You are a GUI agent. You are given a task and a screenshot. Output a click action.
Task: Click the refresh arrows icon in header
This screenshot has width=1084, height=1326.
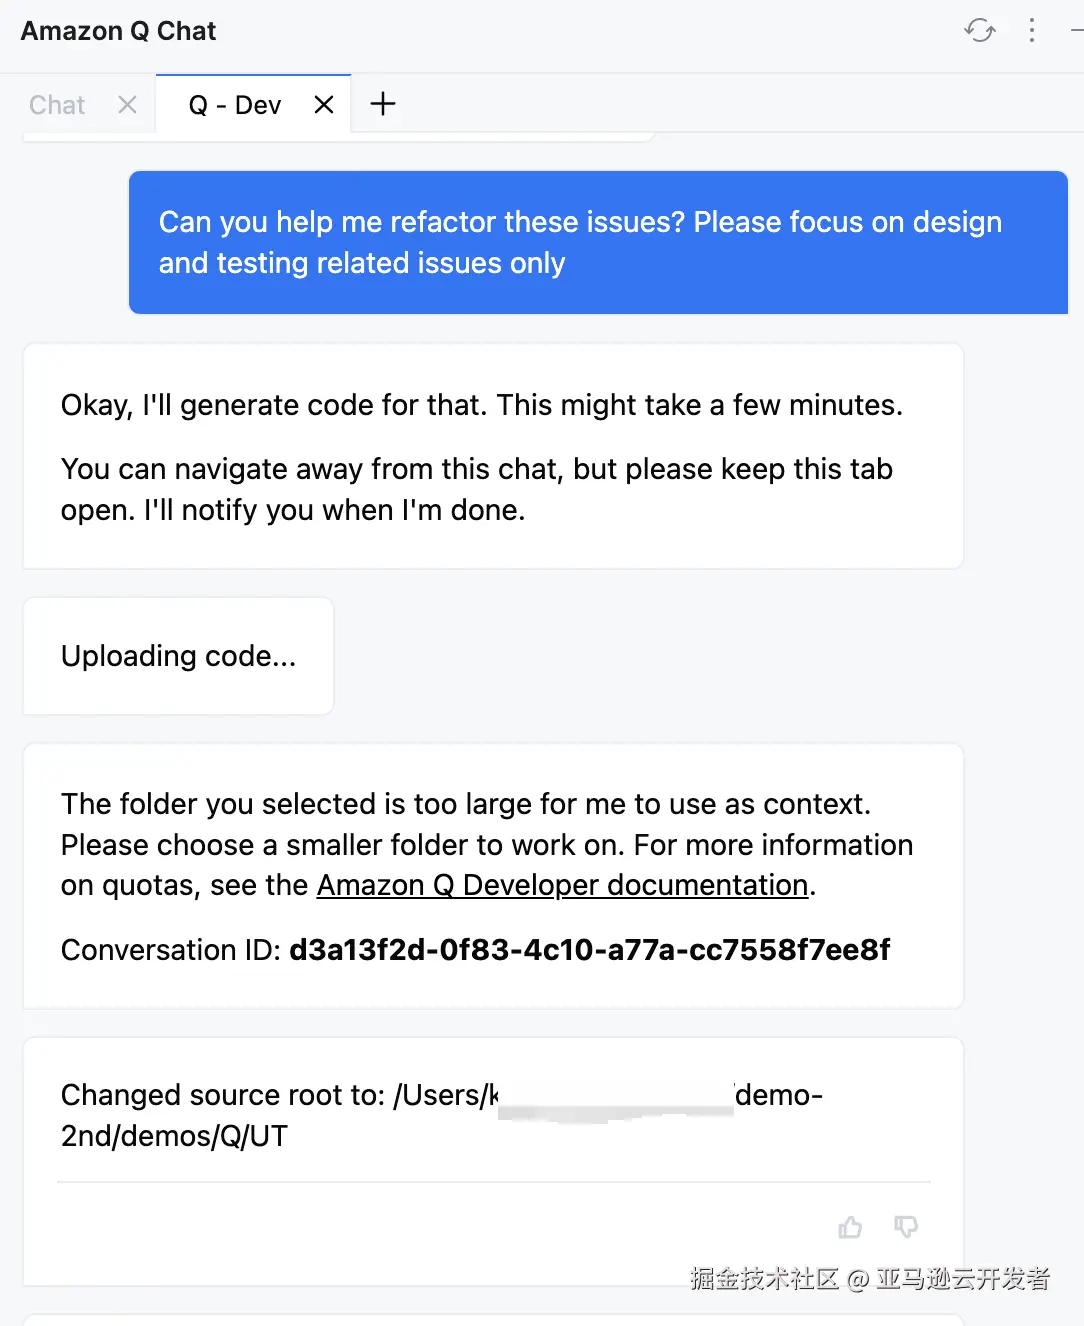[x=980, y=30]
